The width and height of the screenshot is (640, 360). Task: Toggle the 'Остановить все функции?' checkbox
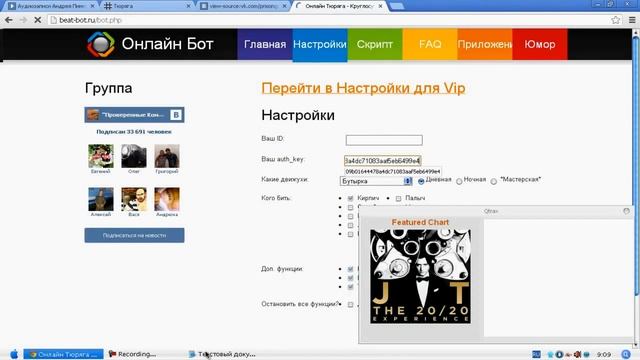(350, 304)
